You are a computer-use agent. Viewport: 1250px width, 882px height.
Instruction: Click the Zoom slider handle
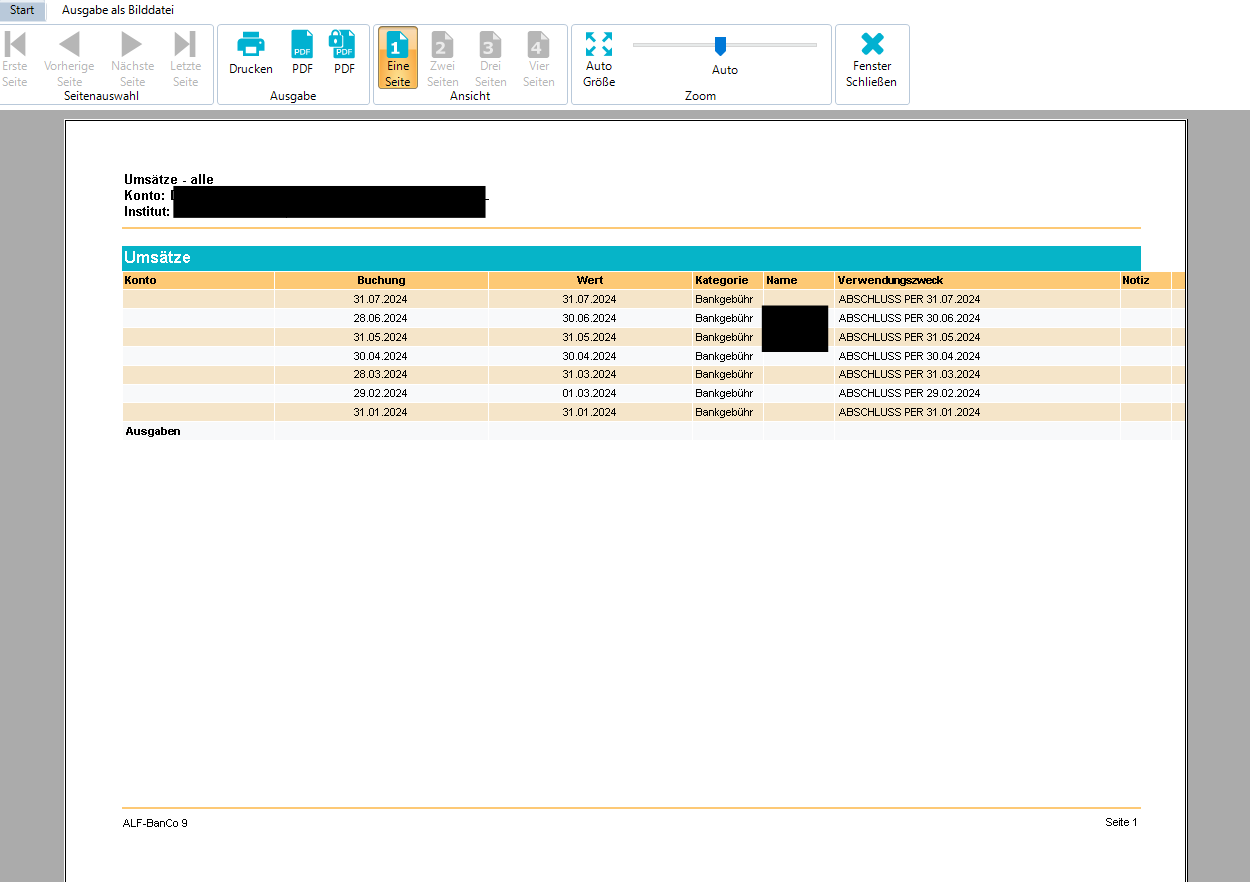(x=719, y=46)
